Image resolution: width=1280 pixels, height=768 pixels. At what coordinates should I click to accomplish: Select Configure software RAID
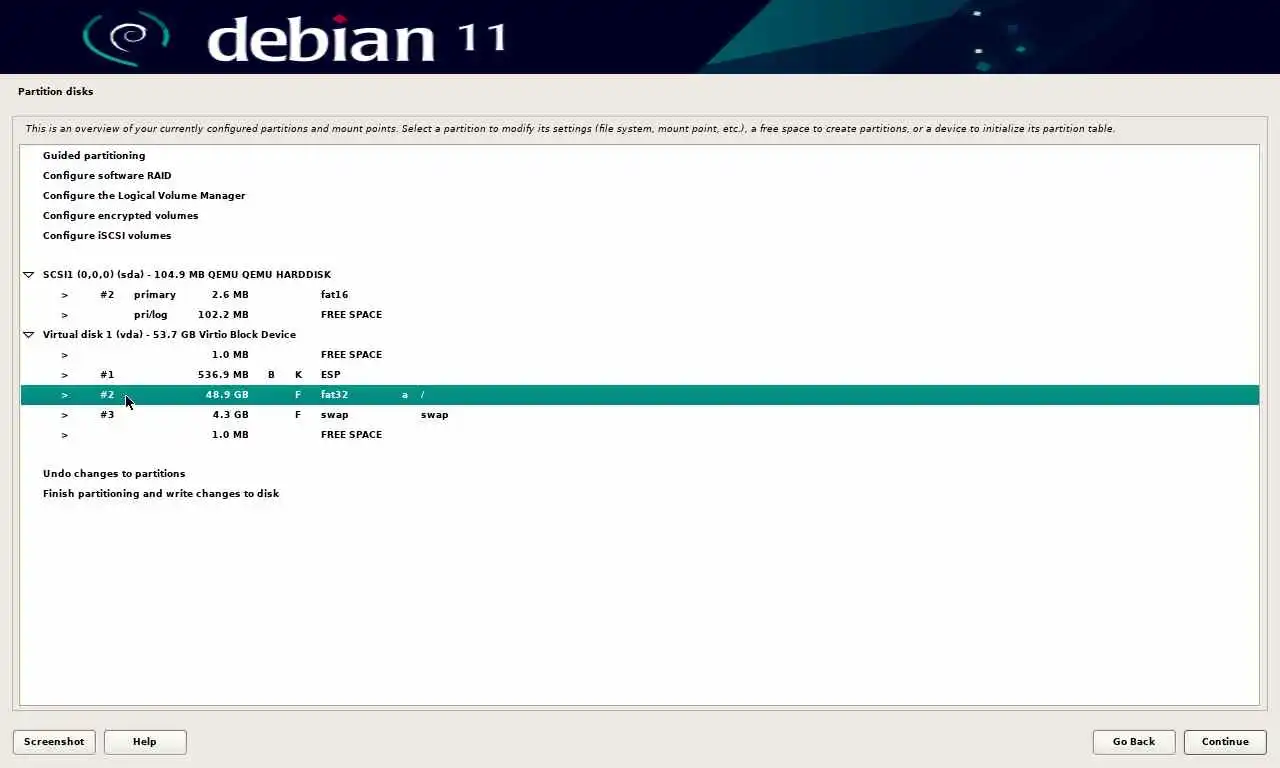[640, 175]
